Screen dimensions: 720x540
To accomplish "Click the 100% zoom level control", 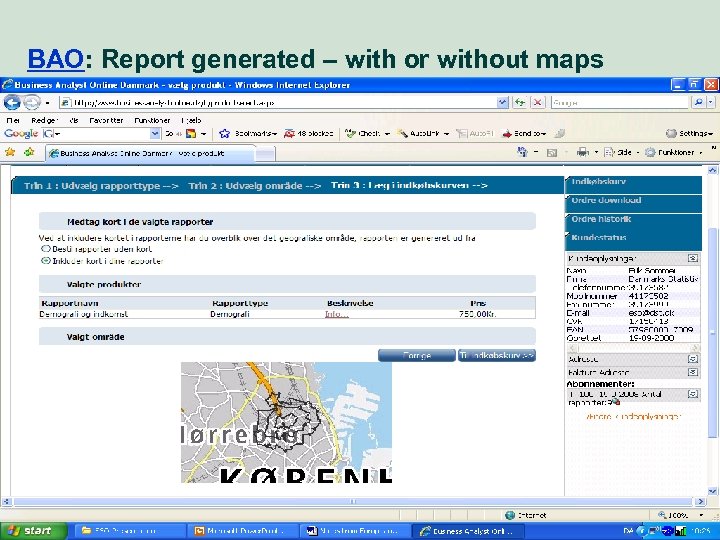I will (681, 515).
